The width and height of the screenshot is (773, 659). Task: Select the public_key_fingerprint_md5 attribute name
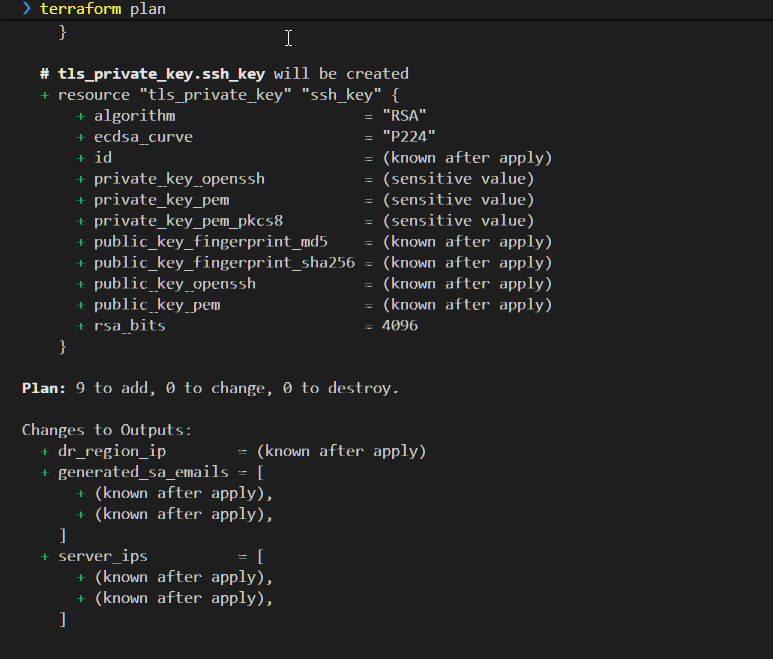210,242
